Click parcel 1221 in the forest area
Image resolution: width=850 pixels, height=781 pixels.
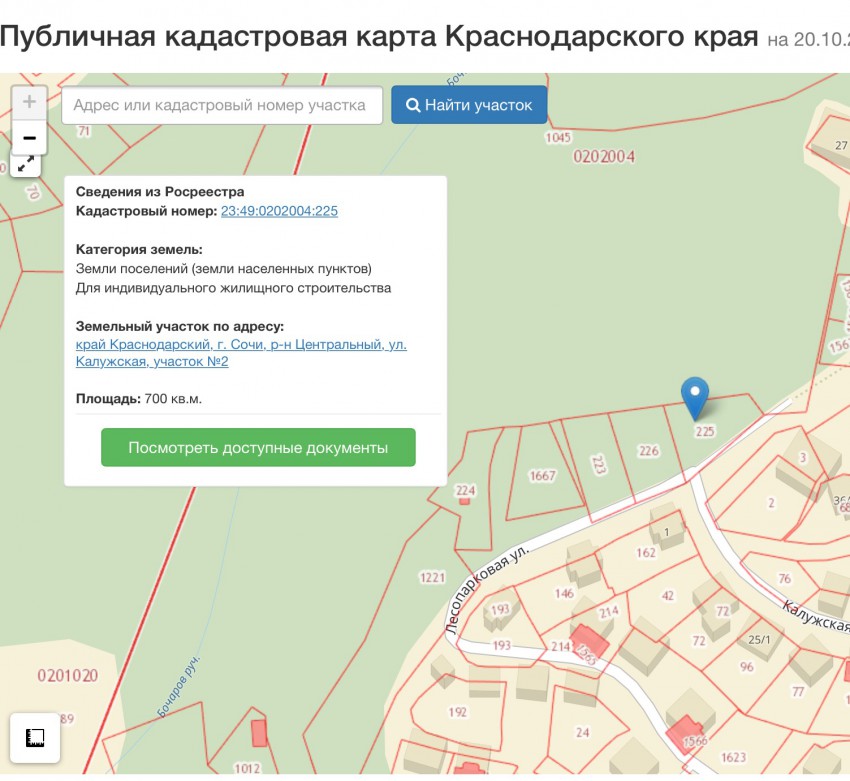click(x=432, y=577)
